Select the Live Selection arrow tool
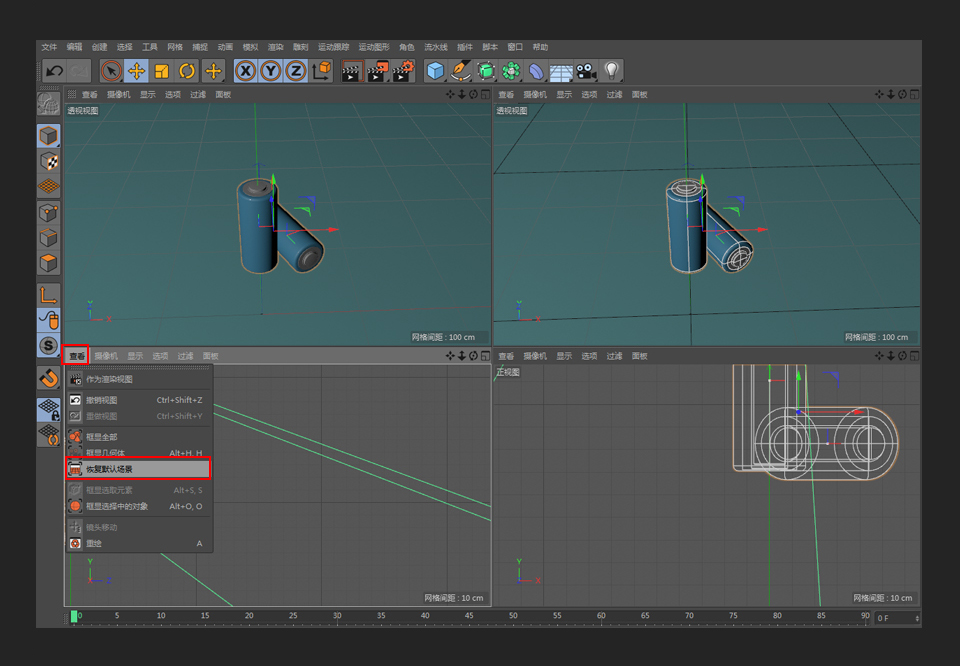960x666 pixels. (109, 70)
